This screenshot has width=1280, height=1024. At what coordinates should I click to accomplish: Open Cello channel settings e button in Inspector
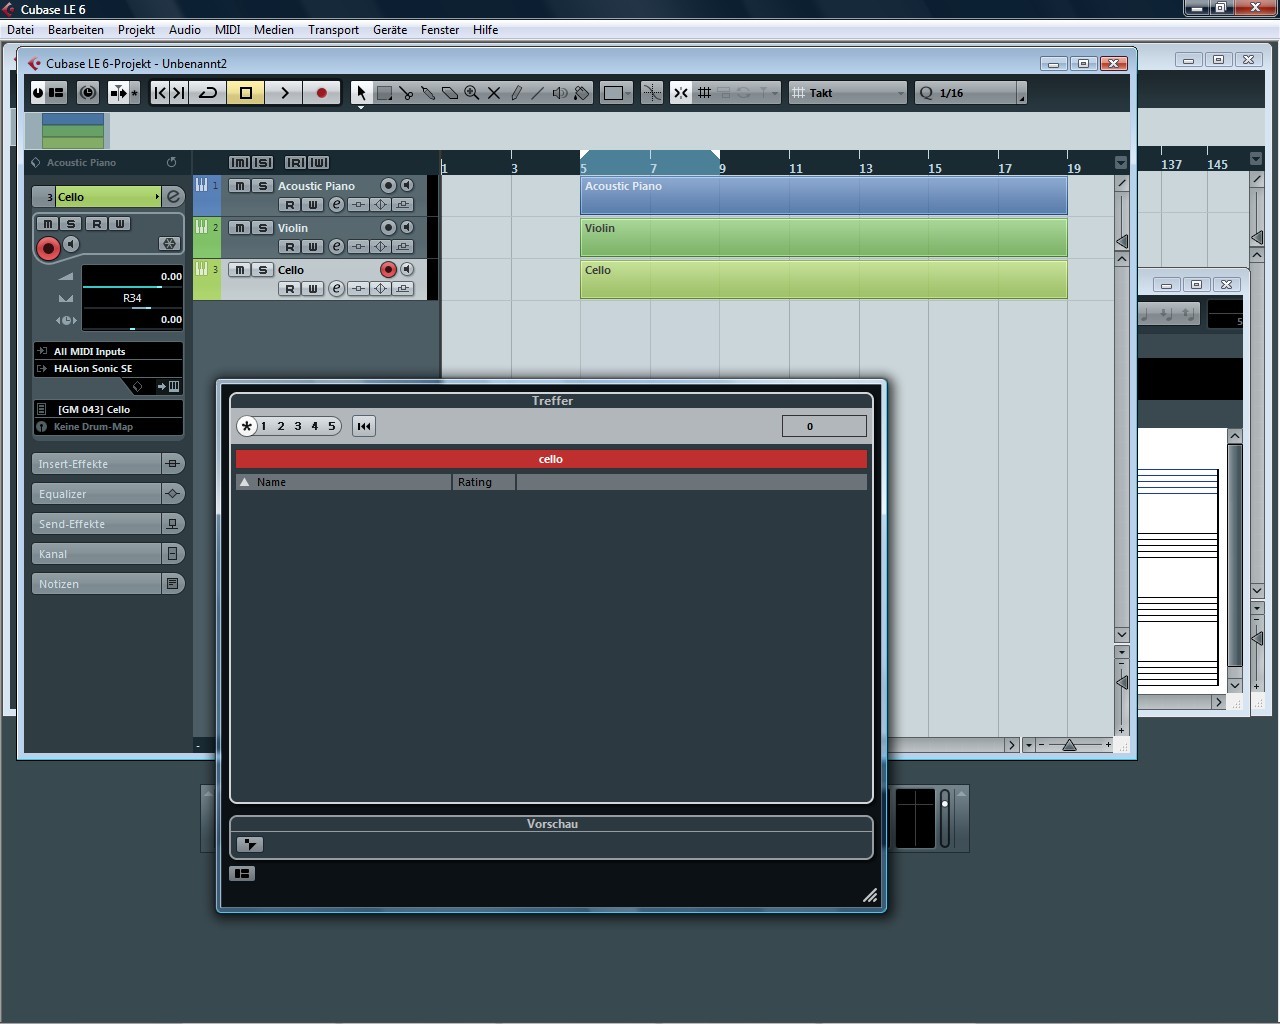[x=173, y=197]
